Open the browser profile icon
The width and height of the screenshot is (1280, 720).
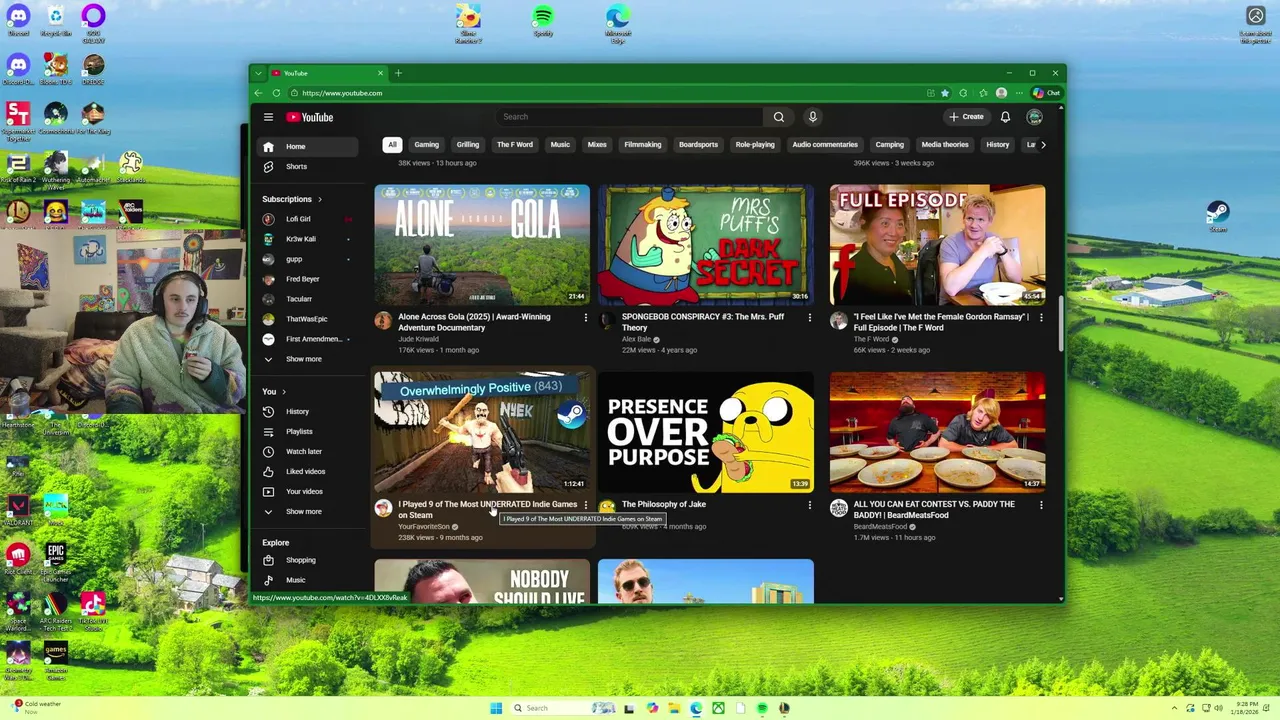coord(1001,93)
